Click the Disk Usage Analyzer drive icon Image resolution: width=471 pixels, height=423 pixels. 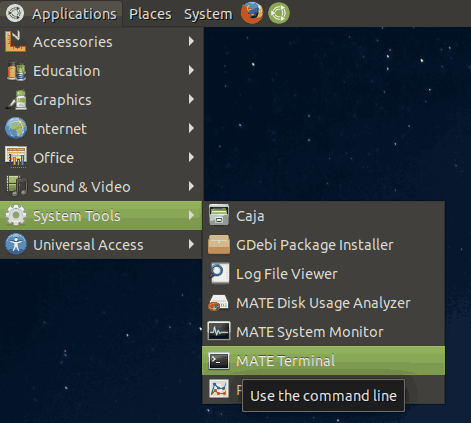(x=219, y=303)
